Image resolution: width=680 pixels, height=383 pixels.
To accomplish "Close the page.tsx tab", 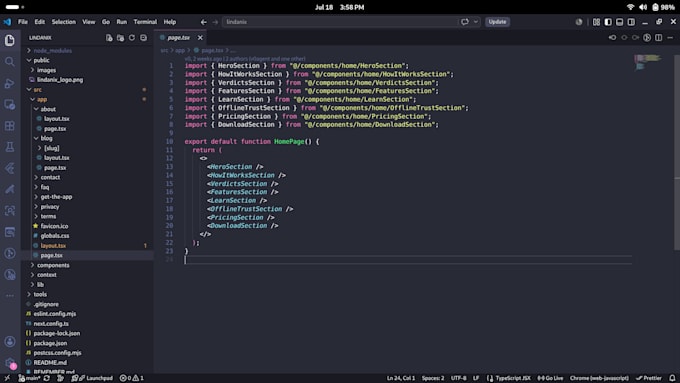I will click(200, 38).
